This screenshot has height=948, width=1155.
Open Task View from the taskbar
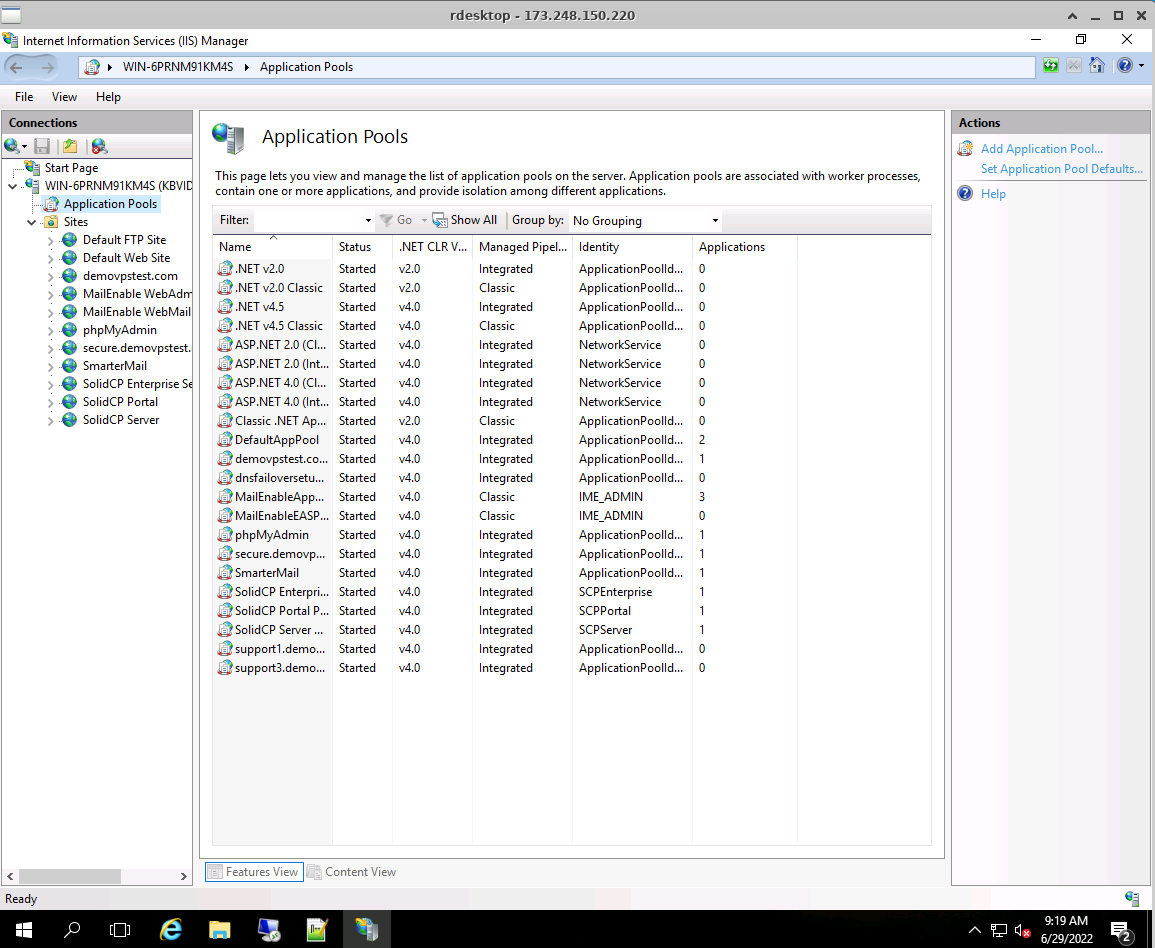pos(120,930)
